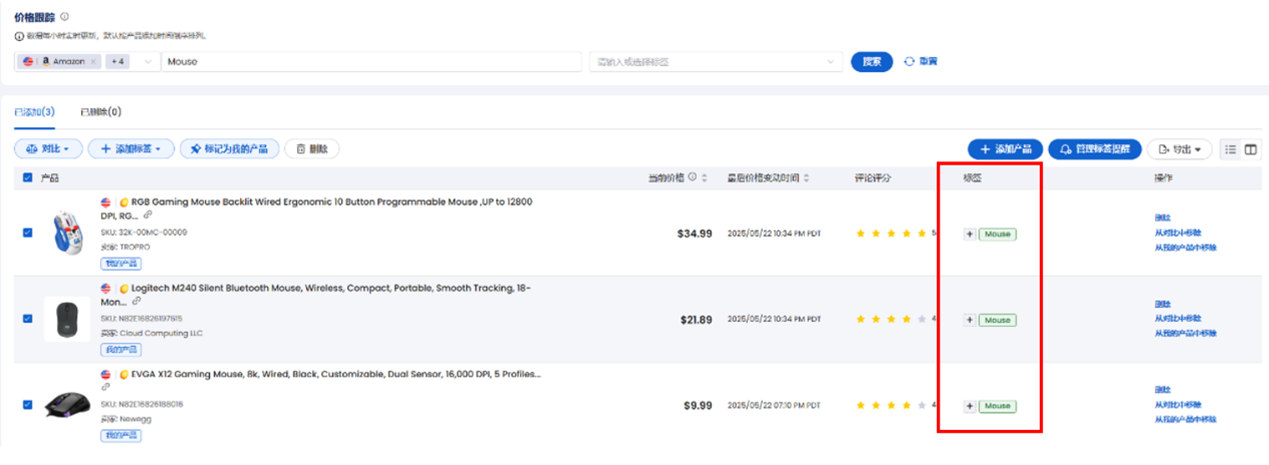Screen dimensions: 1269x465
Task: Uncheck the RGB Gaming Mouse row checkbox
Action: (x=27, y=233)
